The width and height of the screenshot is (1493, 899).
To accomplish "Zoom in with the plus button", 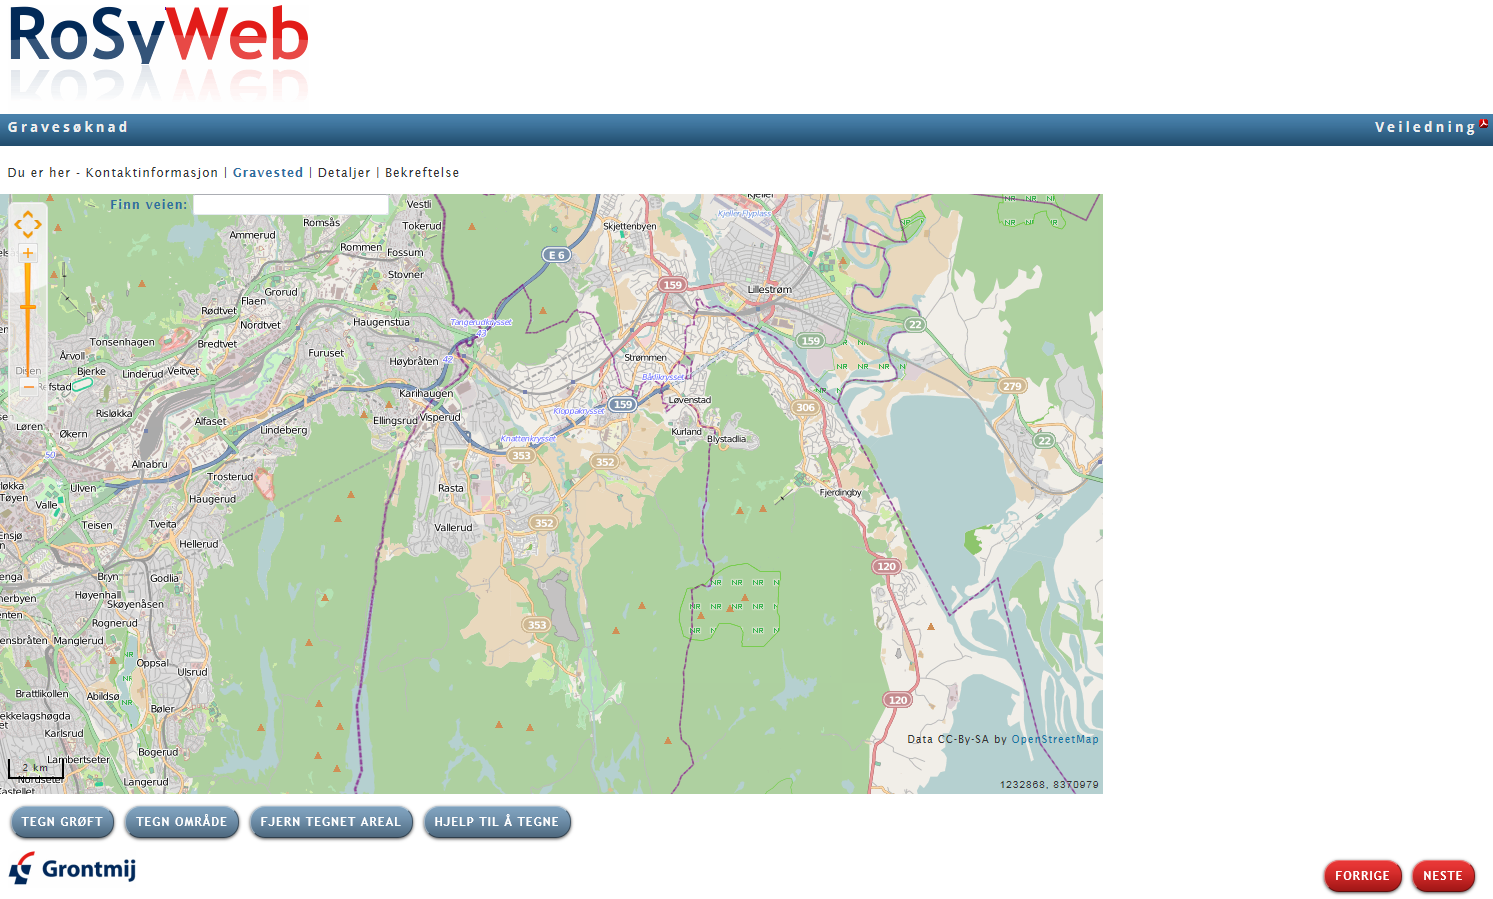I will click(28, 253).
